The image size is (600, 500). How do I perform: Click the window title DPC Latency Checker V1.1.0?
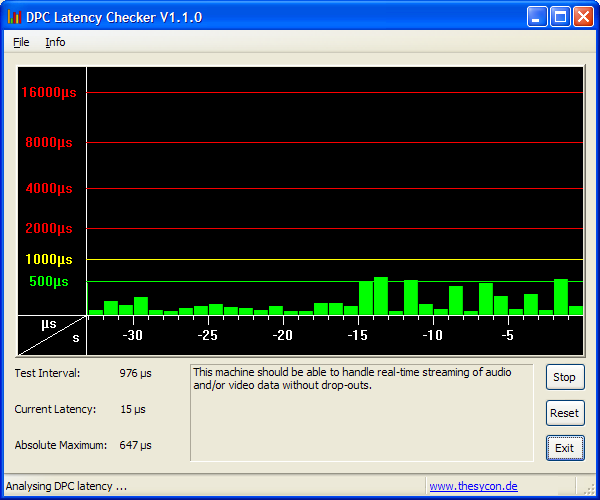pos(114,17)
